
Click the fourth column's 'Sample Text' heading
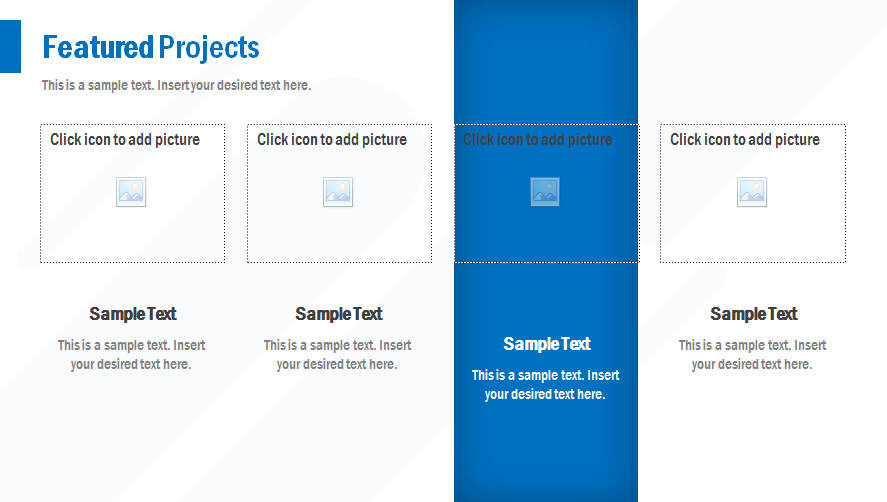point(754,314)
